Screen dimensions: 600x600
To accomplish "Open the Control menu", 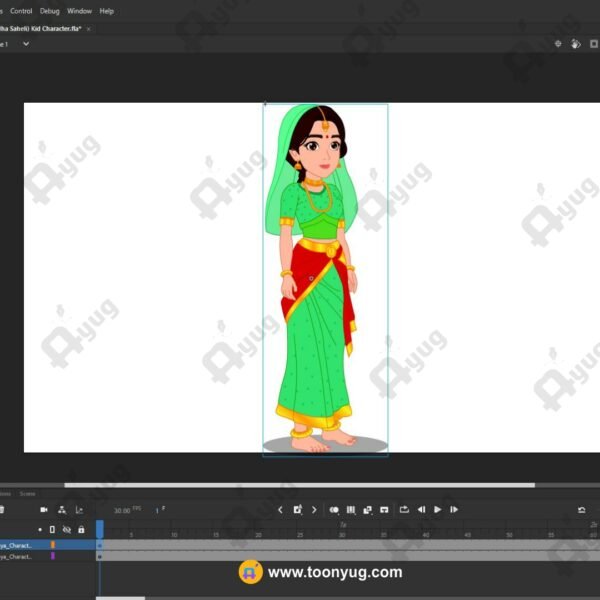I will [x=21, y=11].
